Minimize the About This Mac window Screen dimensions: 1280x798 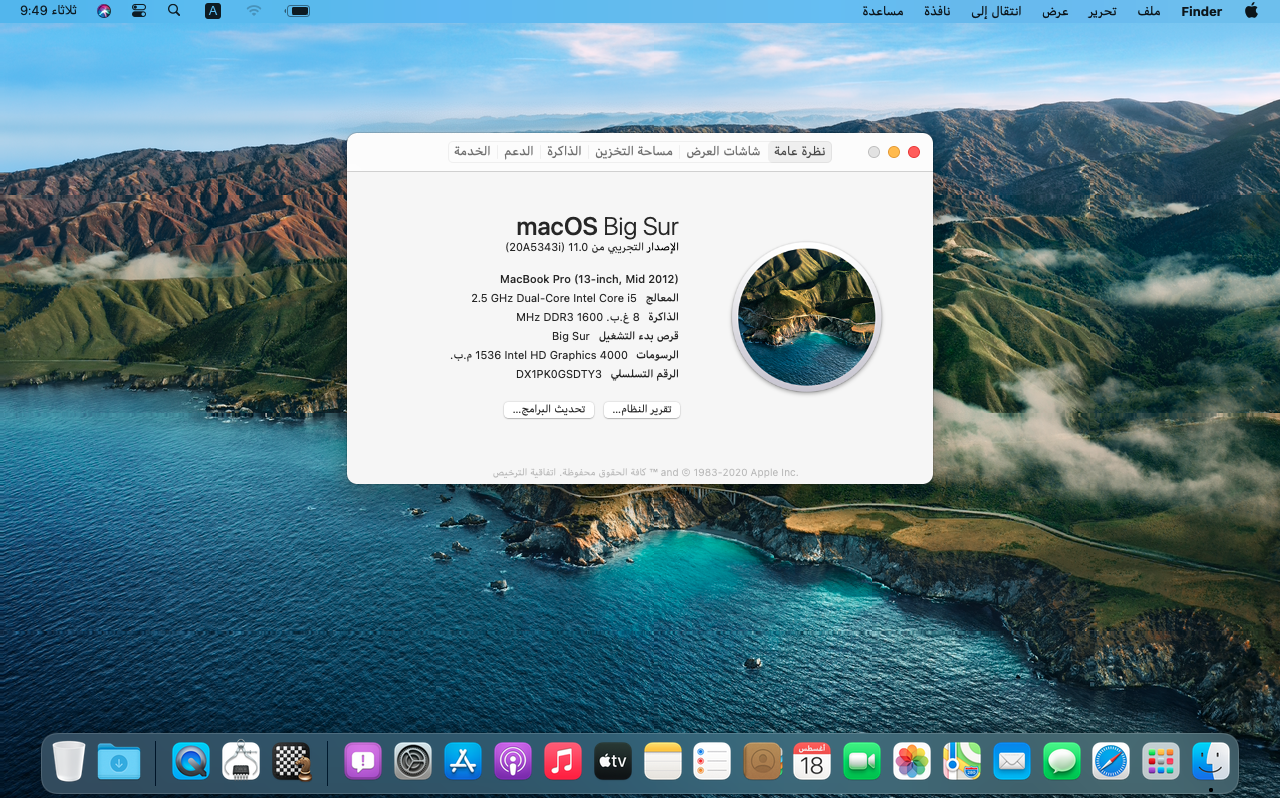(894, 152)
